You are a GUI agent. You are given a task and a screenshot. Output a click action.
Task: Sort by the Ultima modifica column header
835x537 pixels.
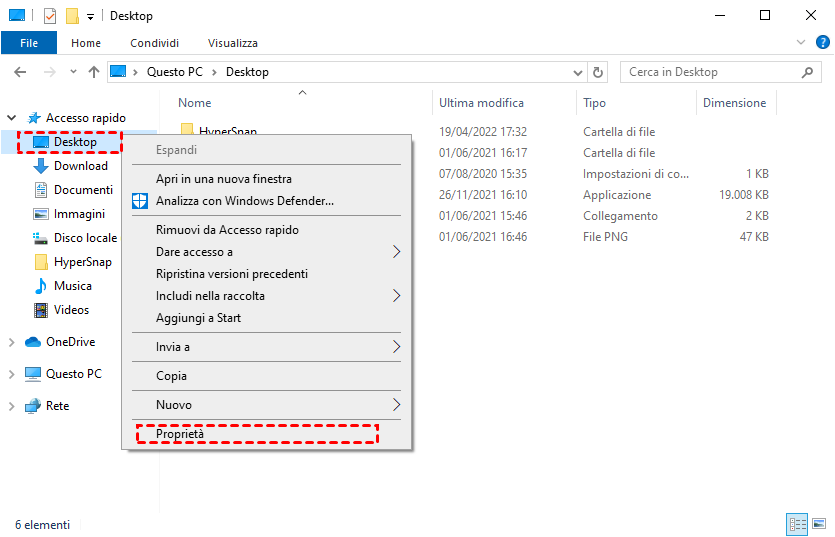(481, 103)
